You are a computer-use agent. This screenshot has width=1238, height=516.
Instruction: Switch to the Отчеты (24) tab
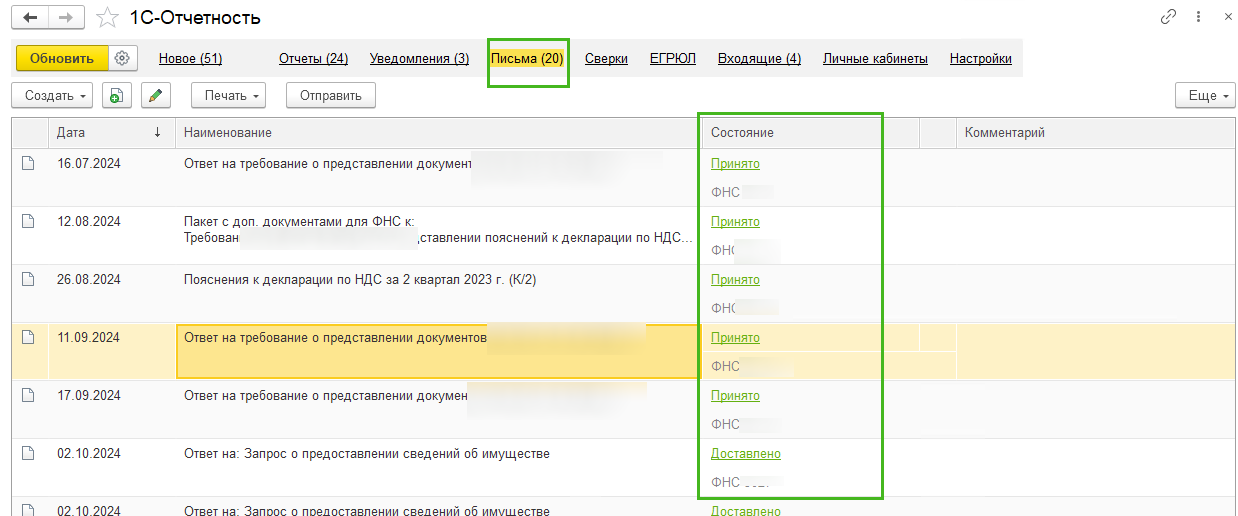point(313,59)
